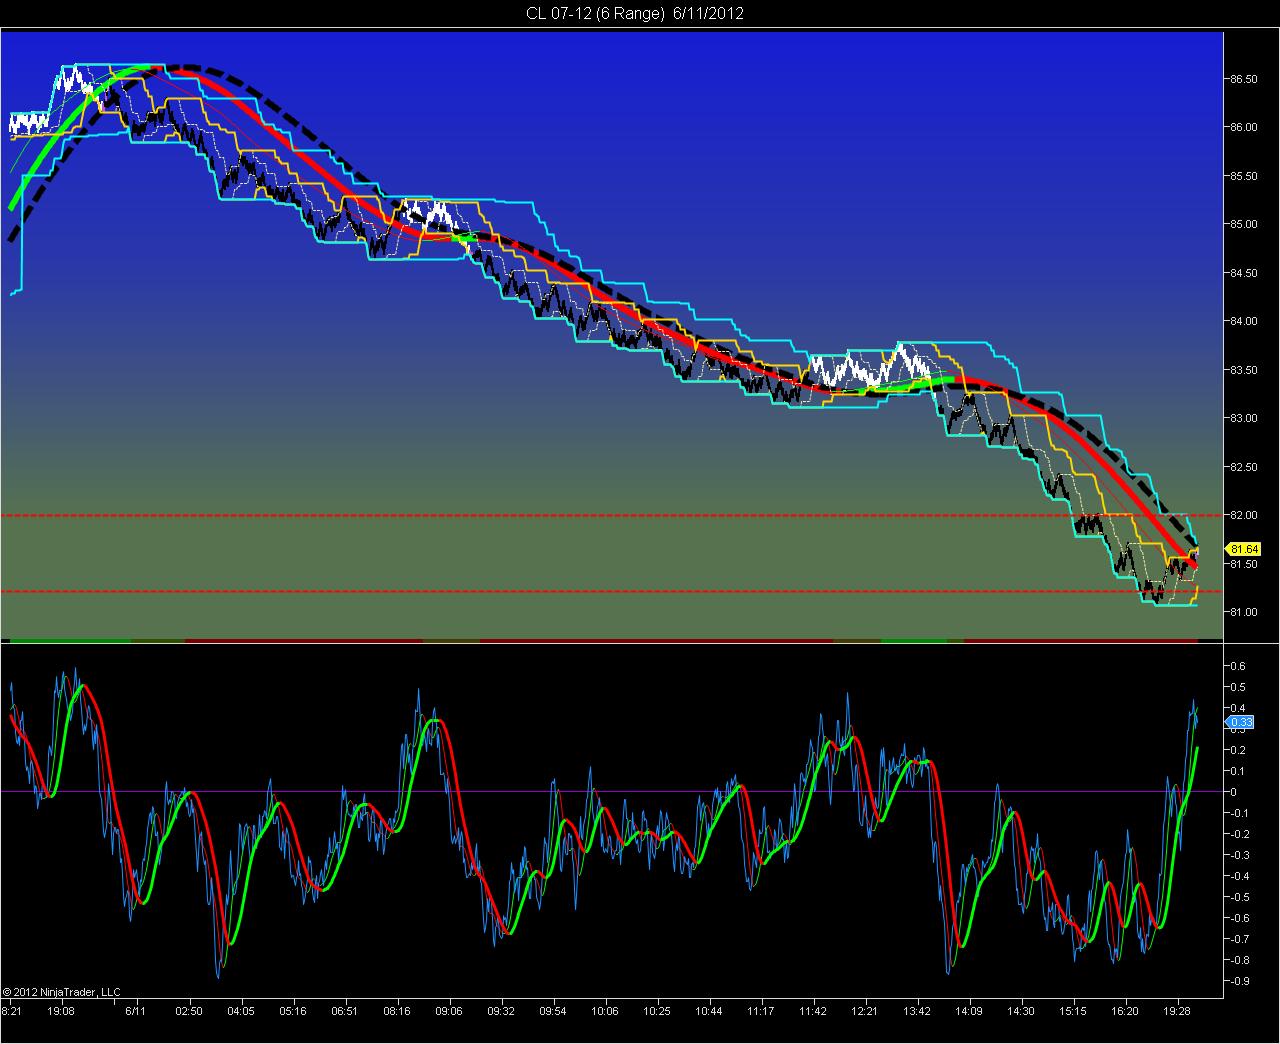1280x1044 pixels.
Task: Click the 09:54 time axis label
Action: coord(553,1011)
